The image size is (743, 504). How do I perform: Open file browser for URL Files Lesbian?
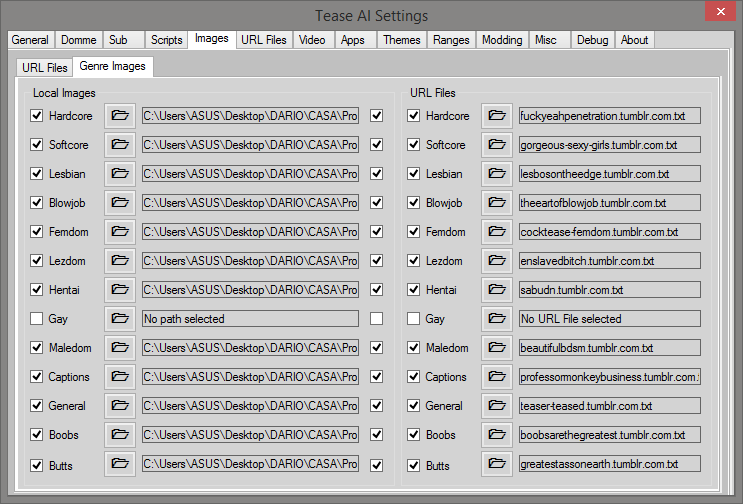[497, 173]
